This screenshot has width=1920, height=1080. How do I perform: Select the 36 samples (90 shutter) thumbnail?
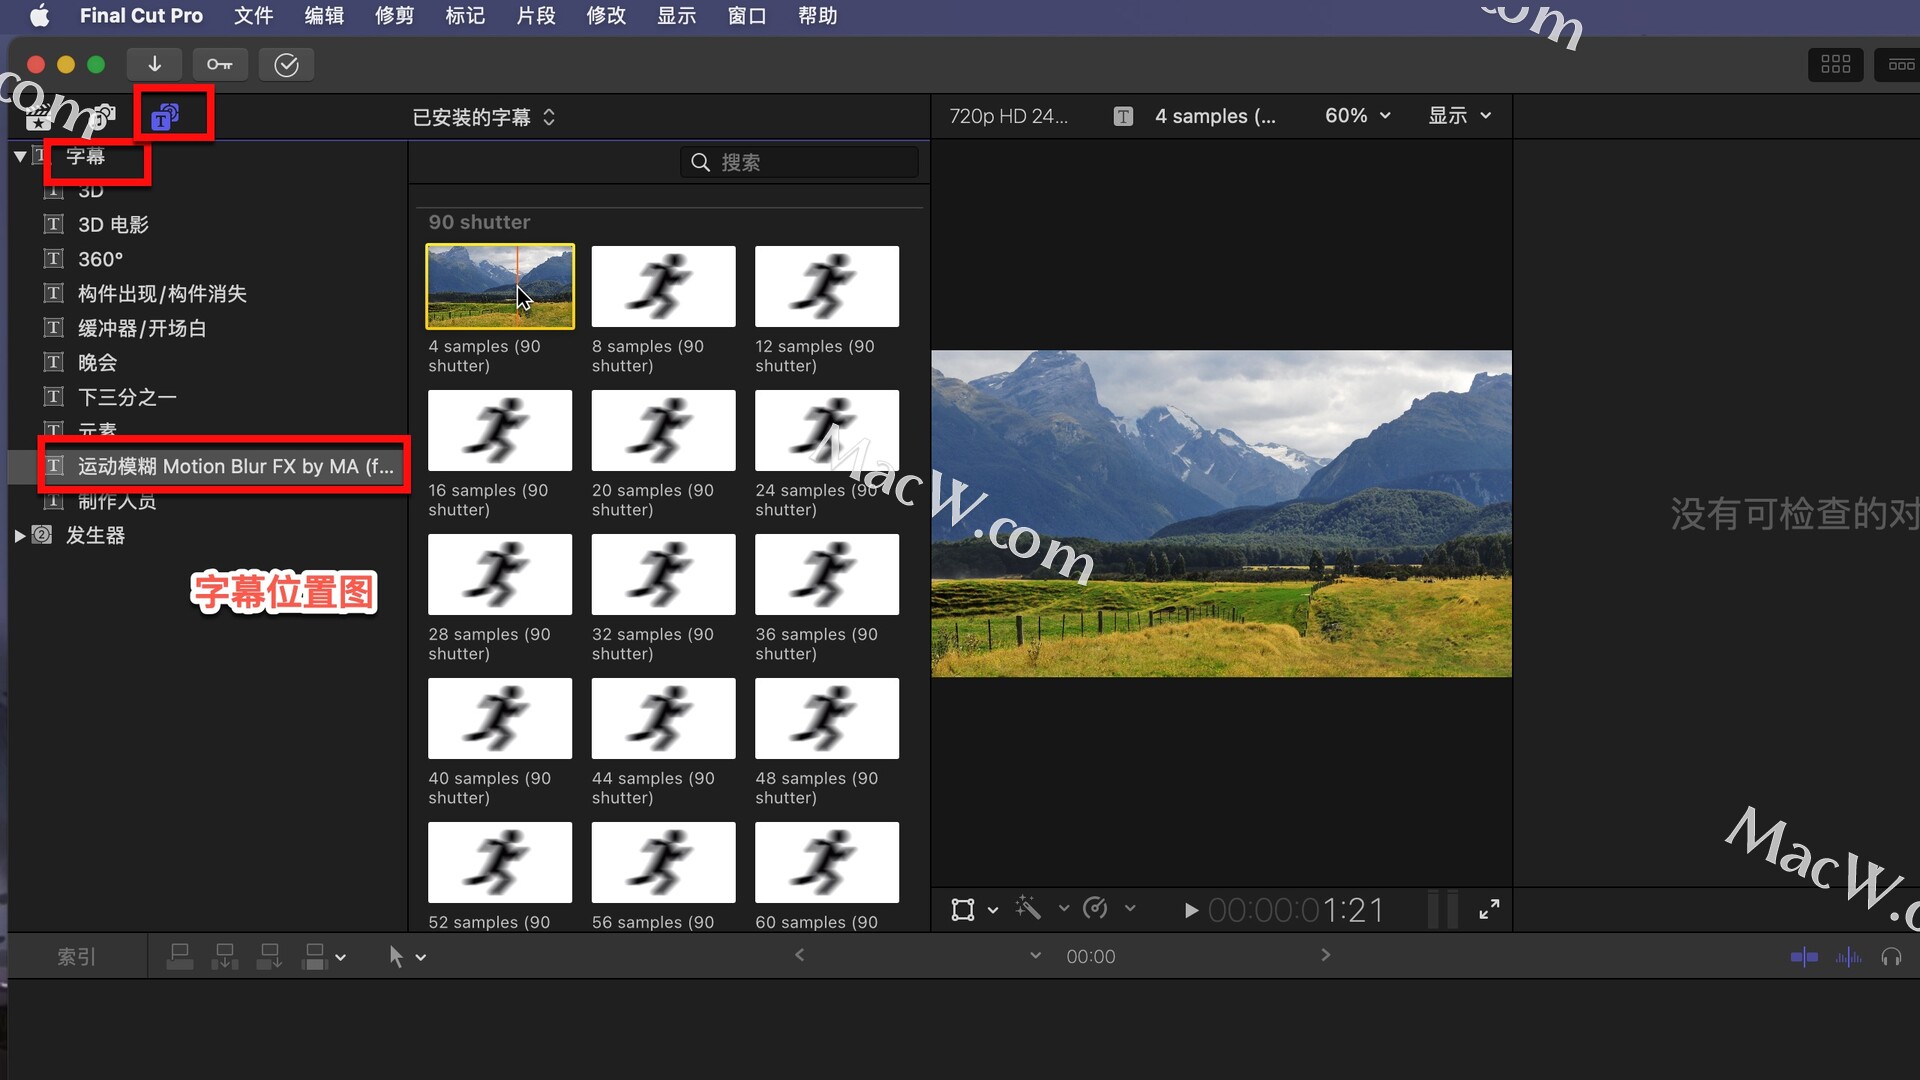pyautogui.click(x=827, y=574)
